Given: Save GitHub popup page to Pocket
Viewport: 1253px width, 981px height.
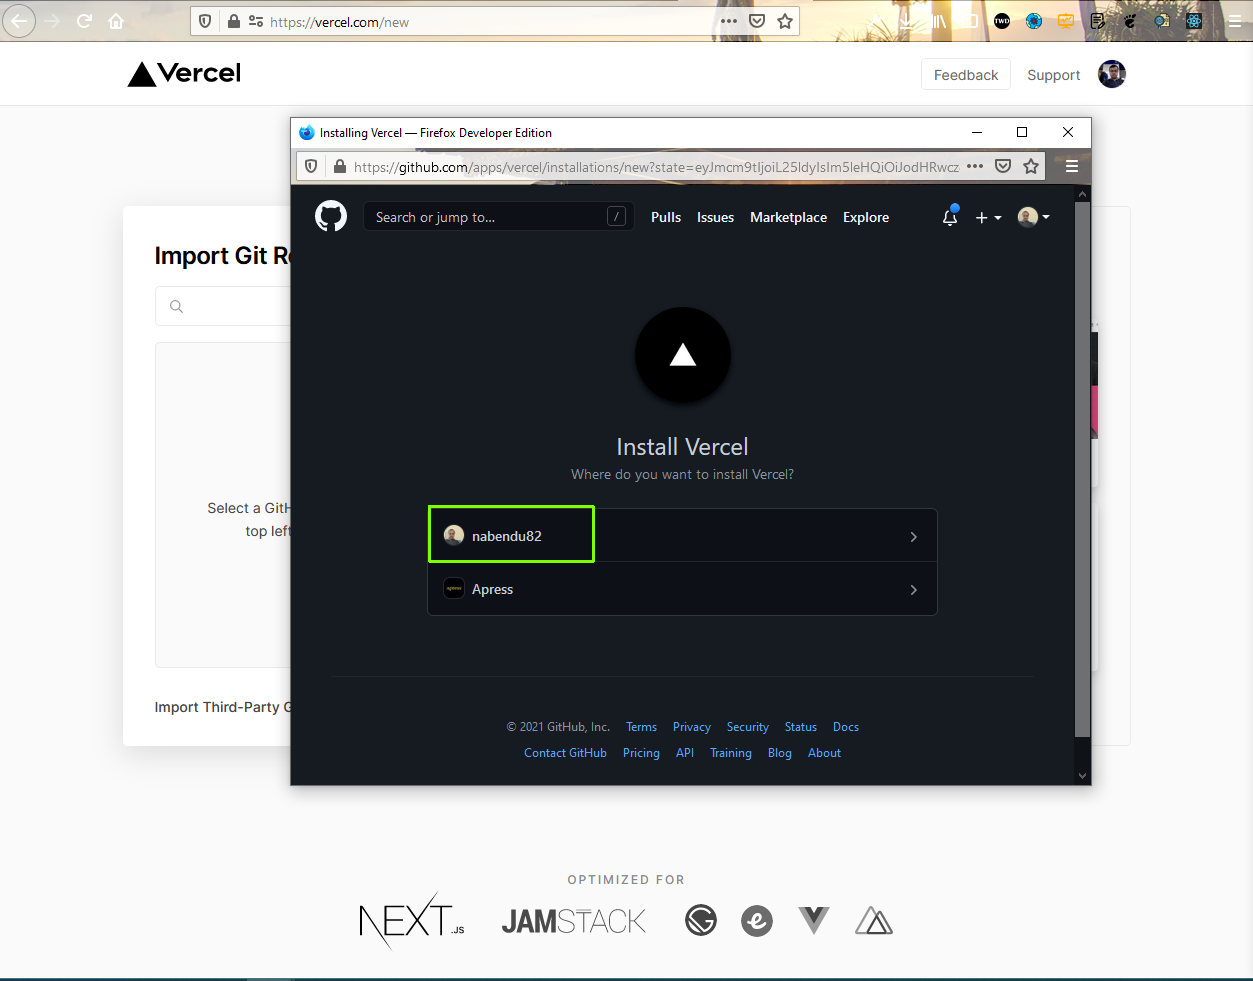Looking at the screenshot, I should [x=1003, y=166].
